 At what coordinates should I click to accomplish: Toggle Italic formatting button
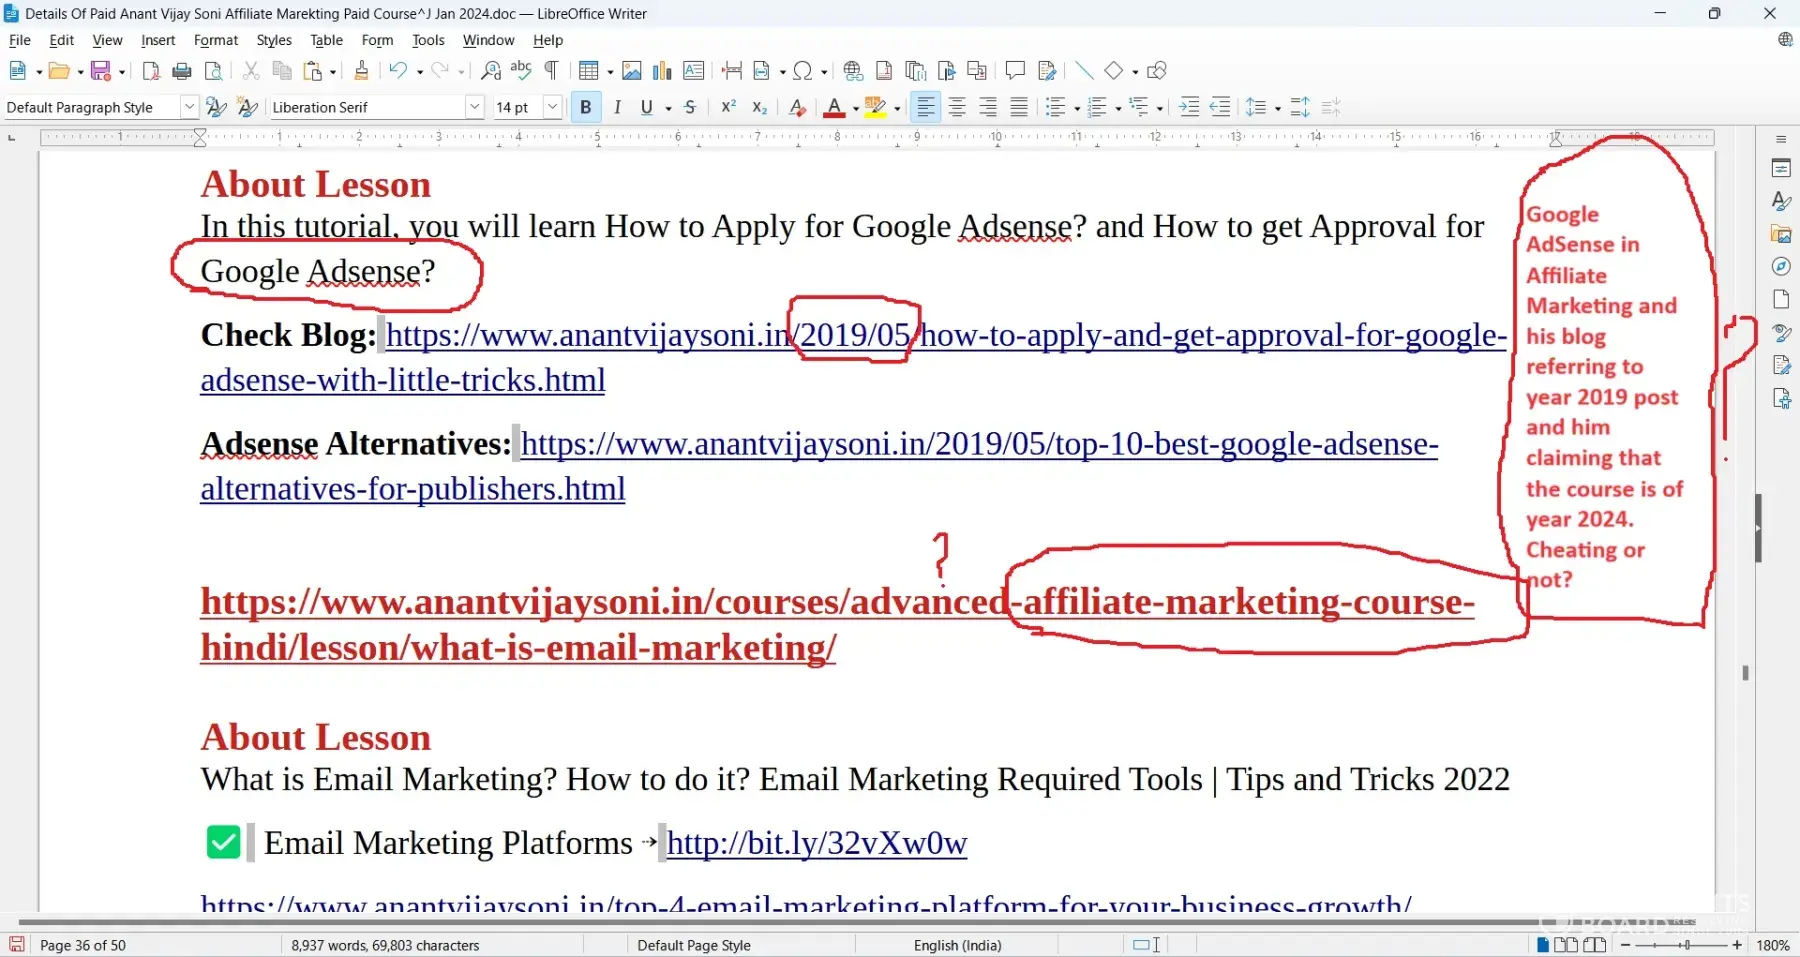[x=617, y=107]
